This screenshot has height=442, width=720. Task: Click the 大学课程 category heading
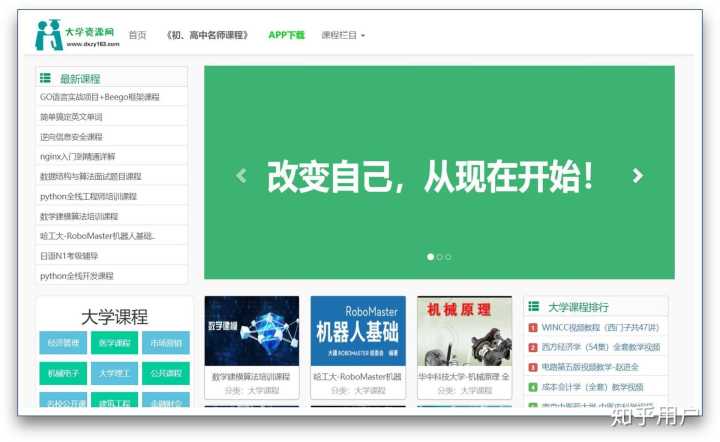tap(114, 317)
